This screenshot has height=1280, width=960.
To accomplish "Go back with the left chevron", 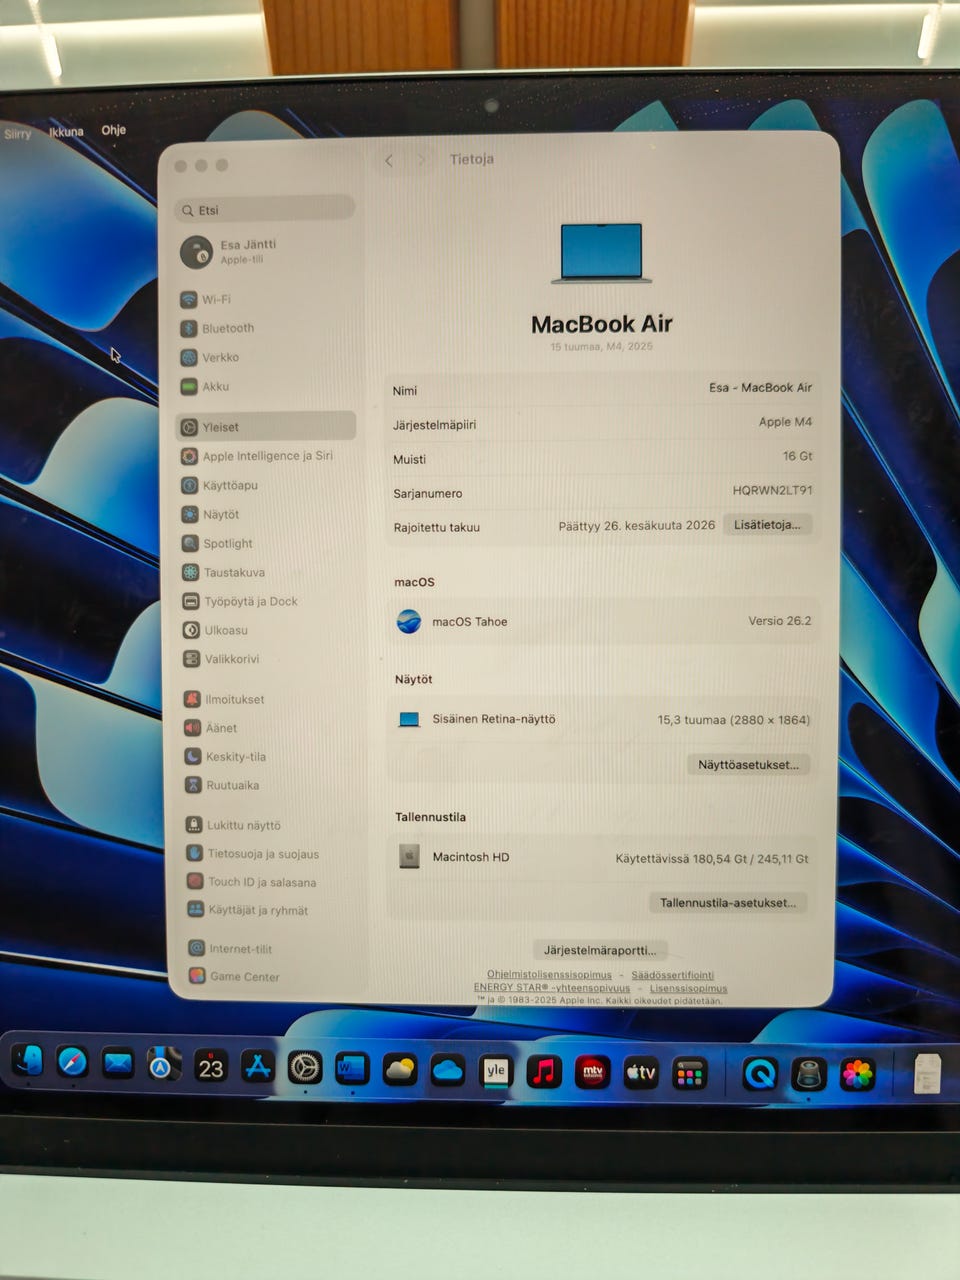I will tap(389, 160).
